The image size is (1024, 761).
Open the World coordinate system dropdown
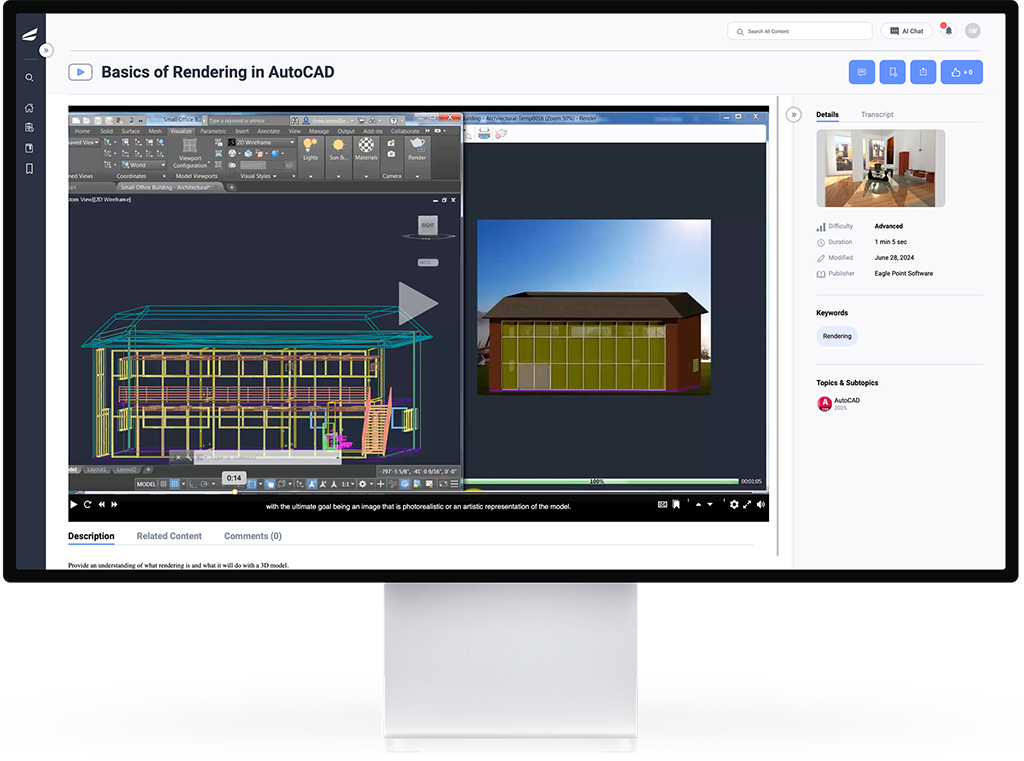(144, 165)
